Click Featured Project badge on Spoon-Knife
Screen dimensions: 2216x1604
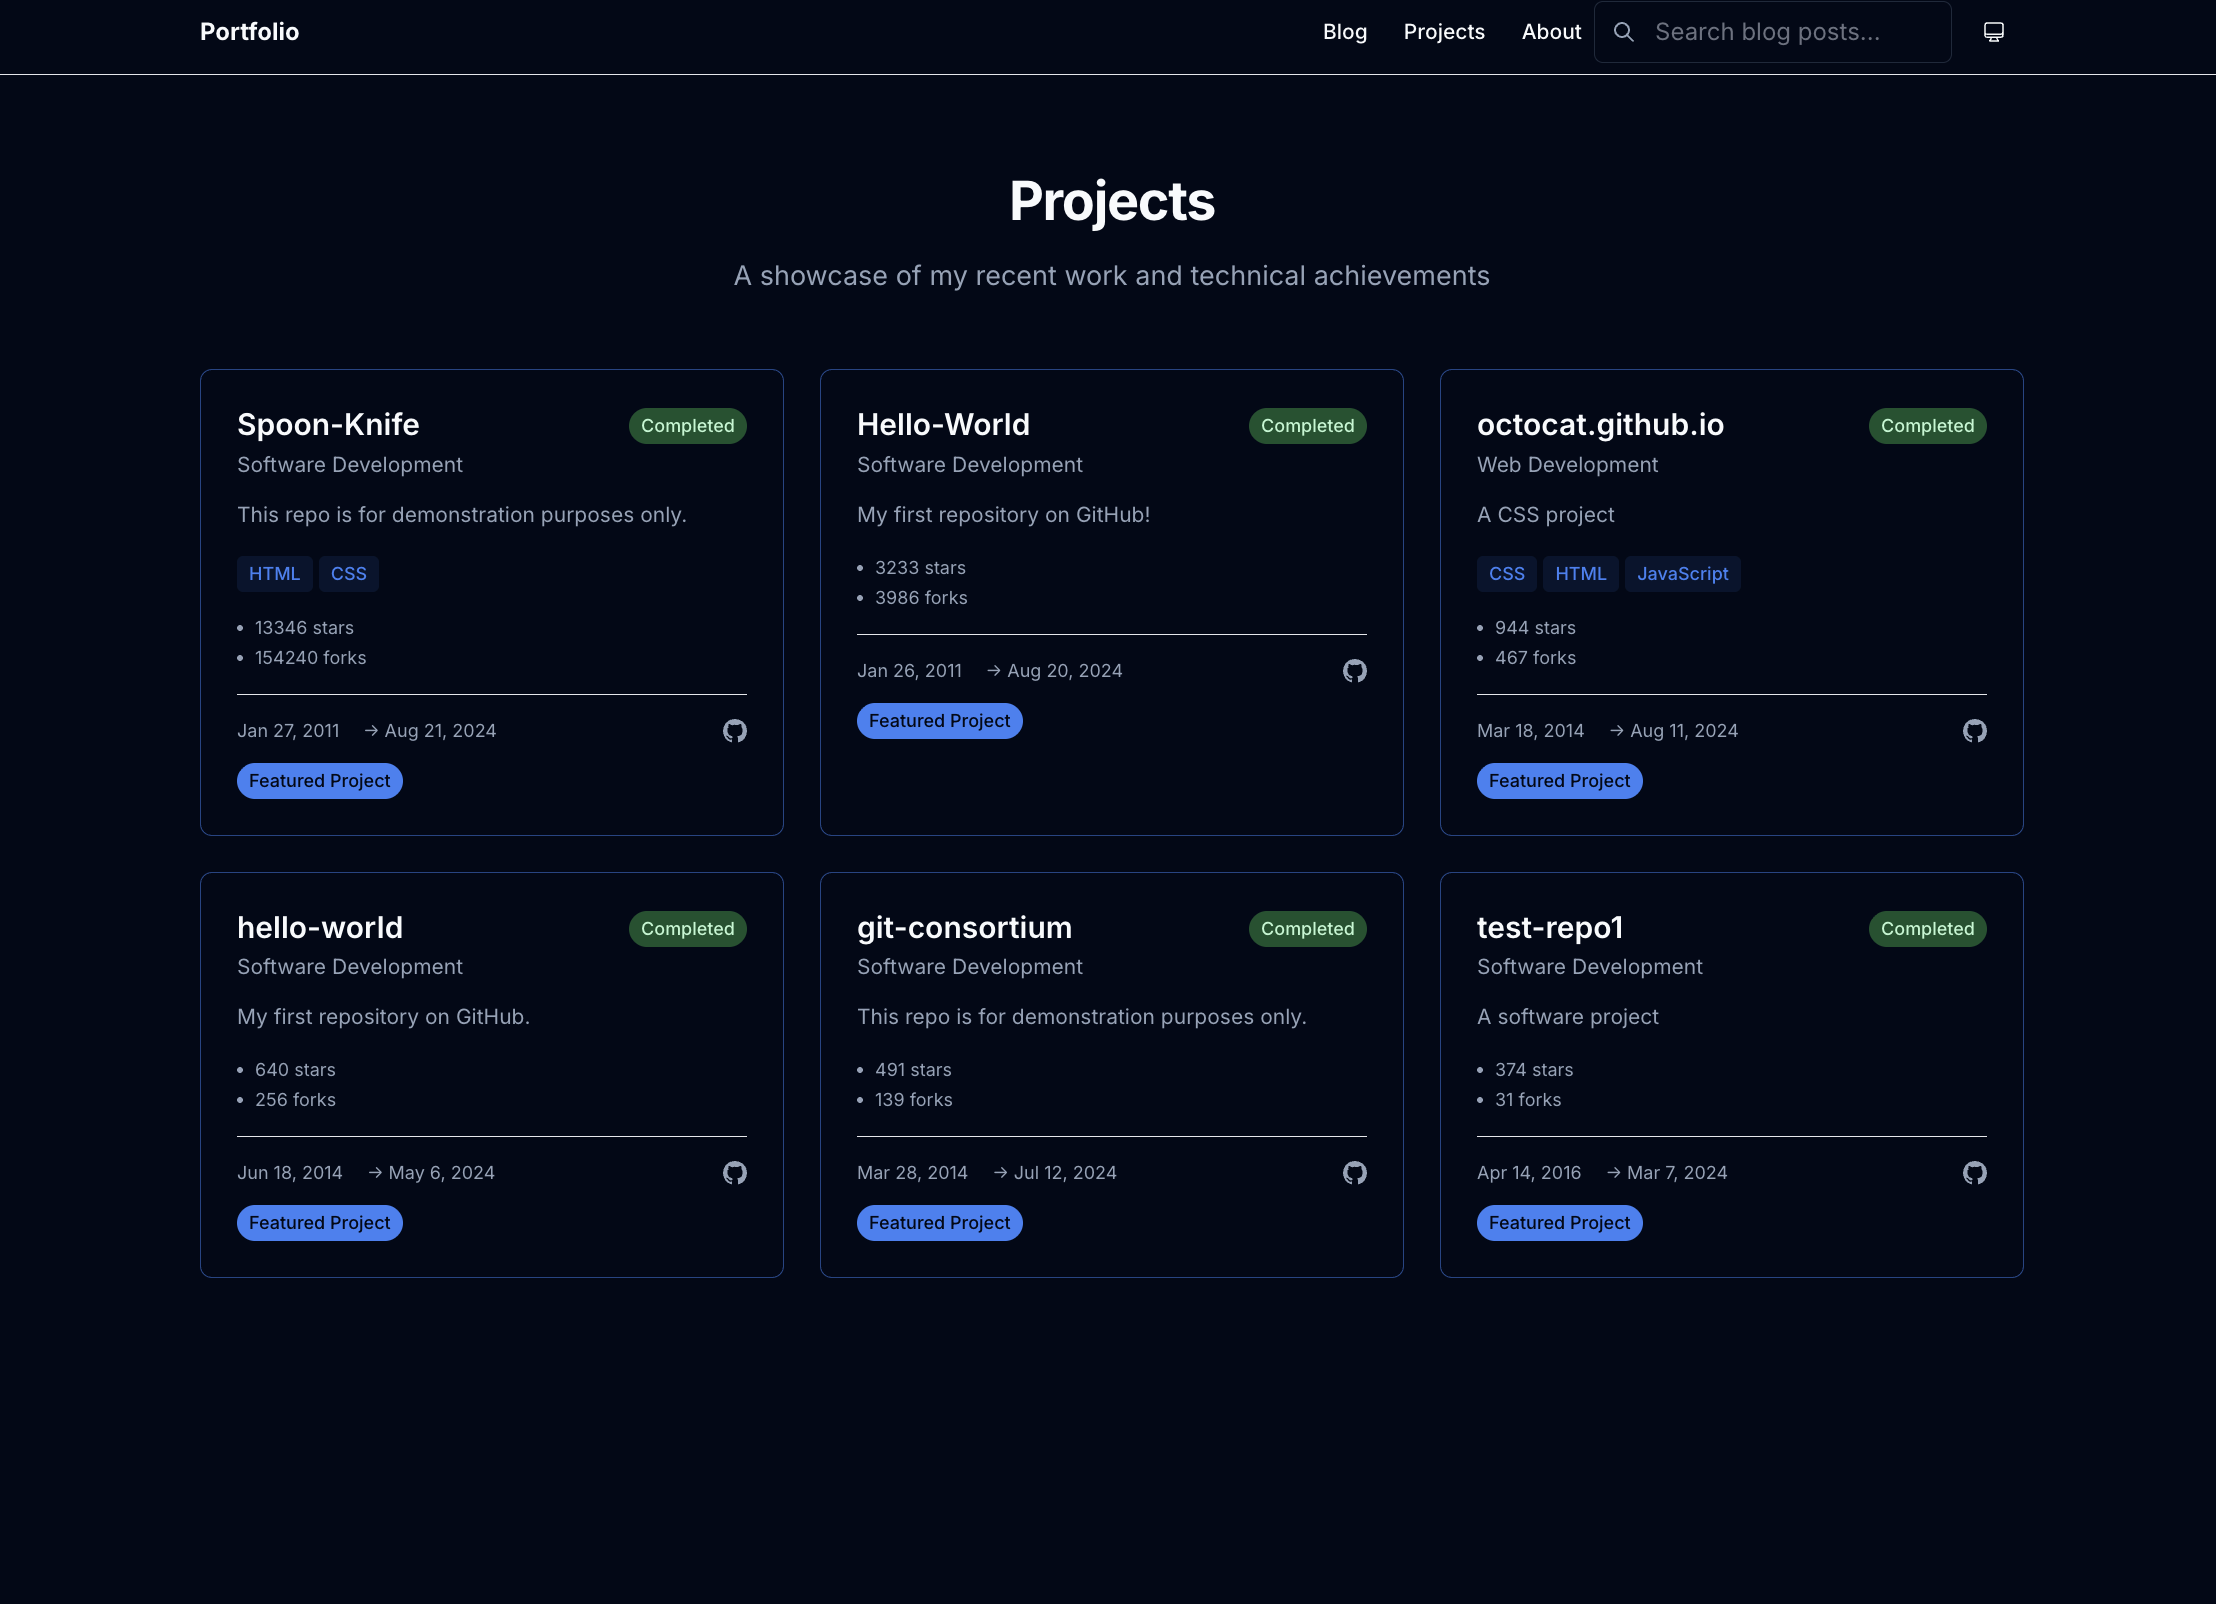coord(319,780)
